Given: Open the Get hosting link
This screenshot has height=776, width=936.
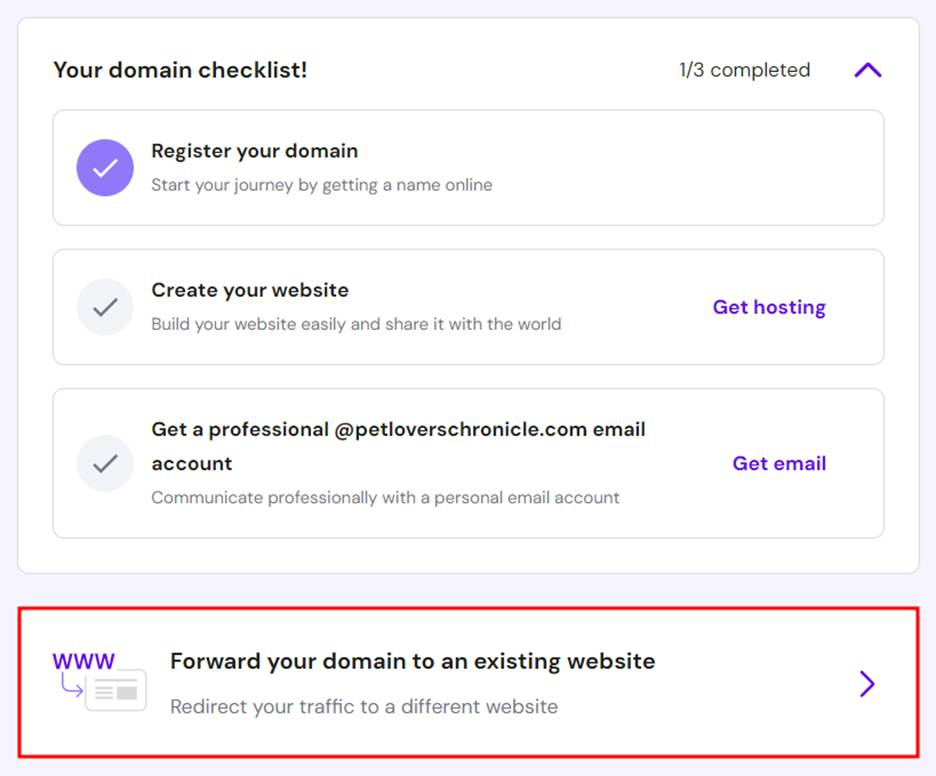Looking at the screenshot, I should click(769, 307).
